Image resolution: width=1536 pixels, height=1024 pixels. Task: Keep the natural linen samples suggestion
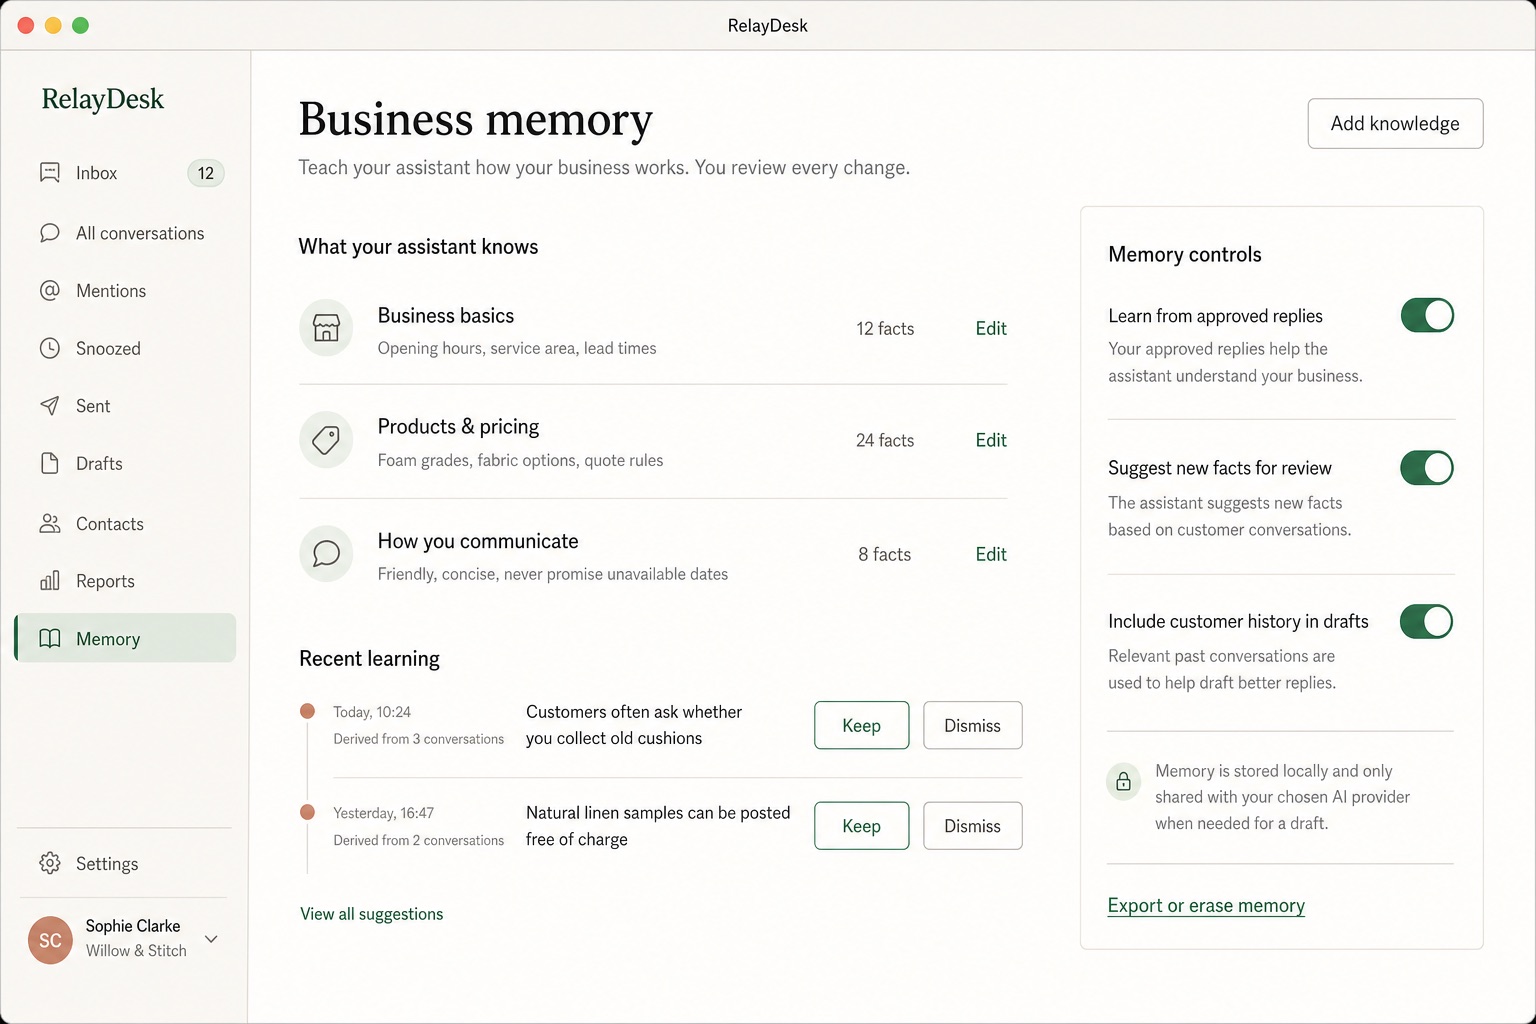coord(861,826)
